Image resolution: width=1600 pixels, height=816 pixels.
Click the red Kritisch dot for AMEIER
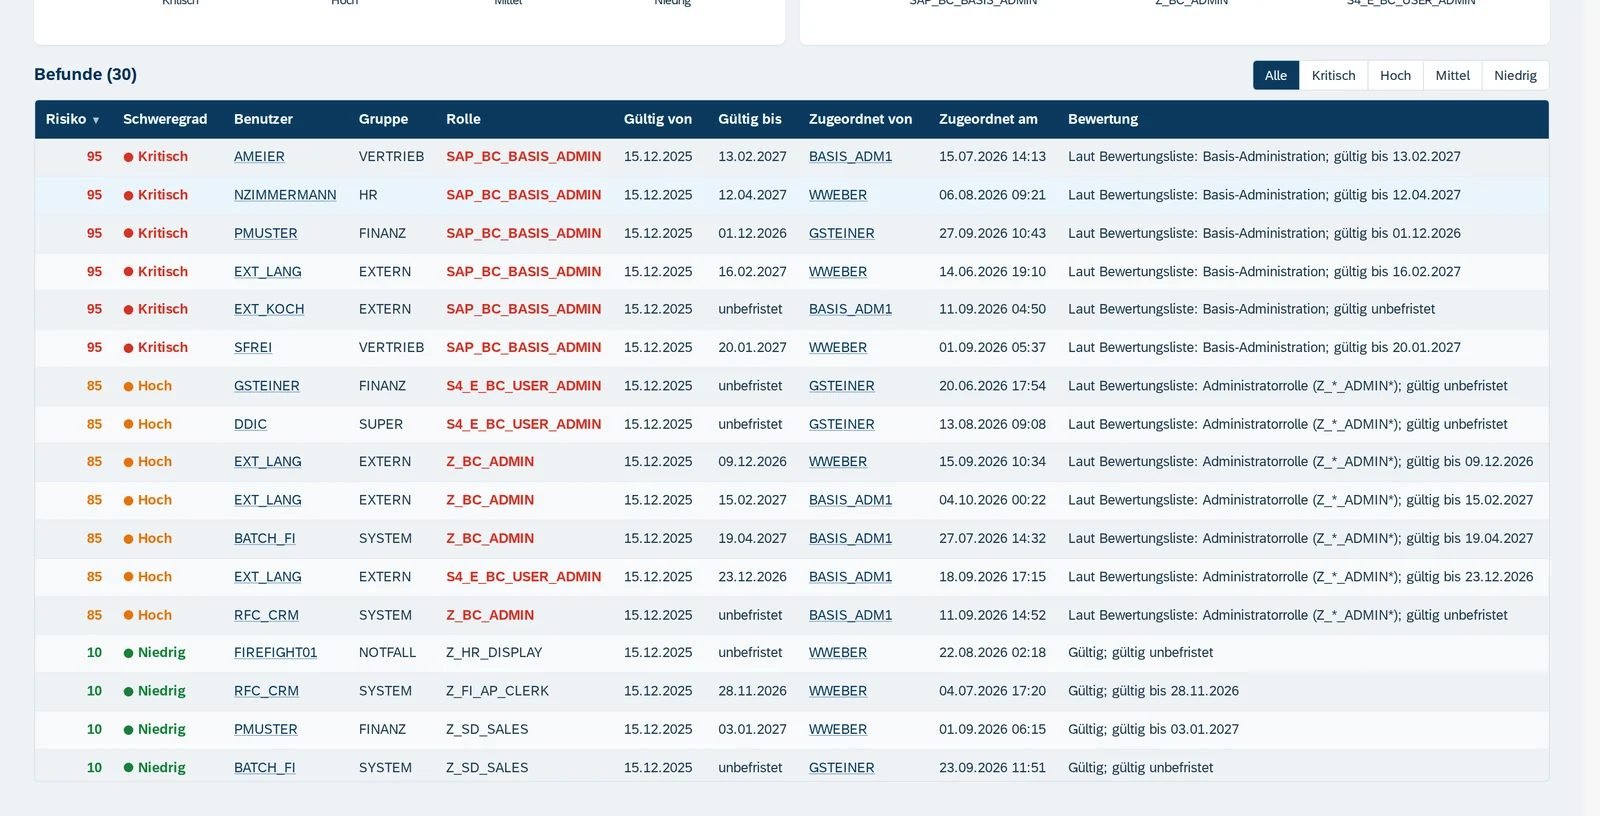[x=128, y=157]
